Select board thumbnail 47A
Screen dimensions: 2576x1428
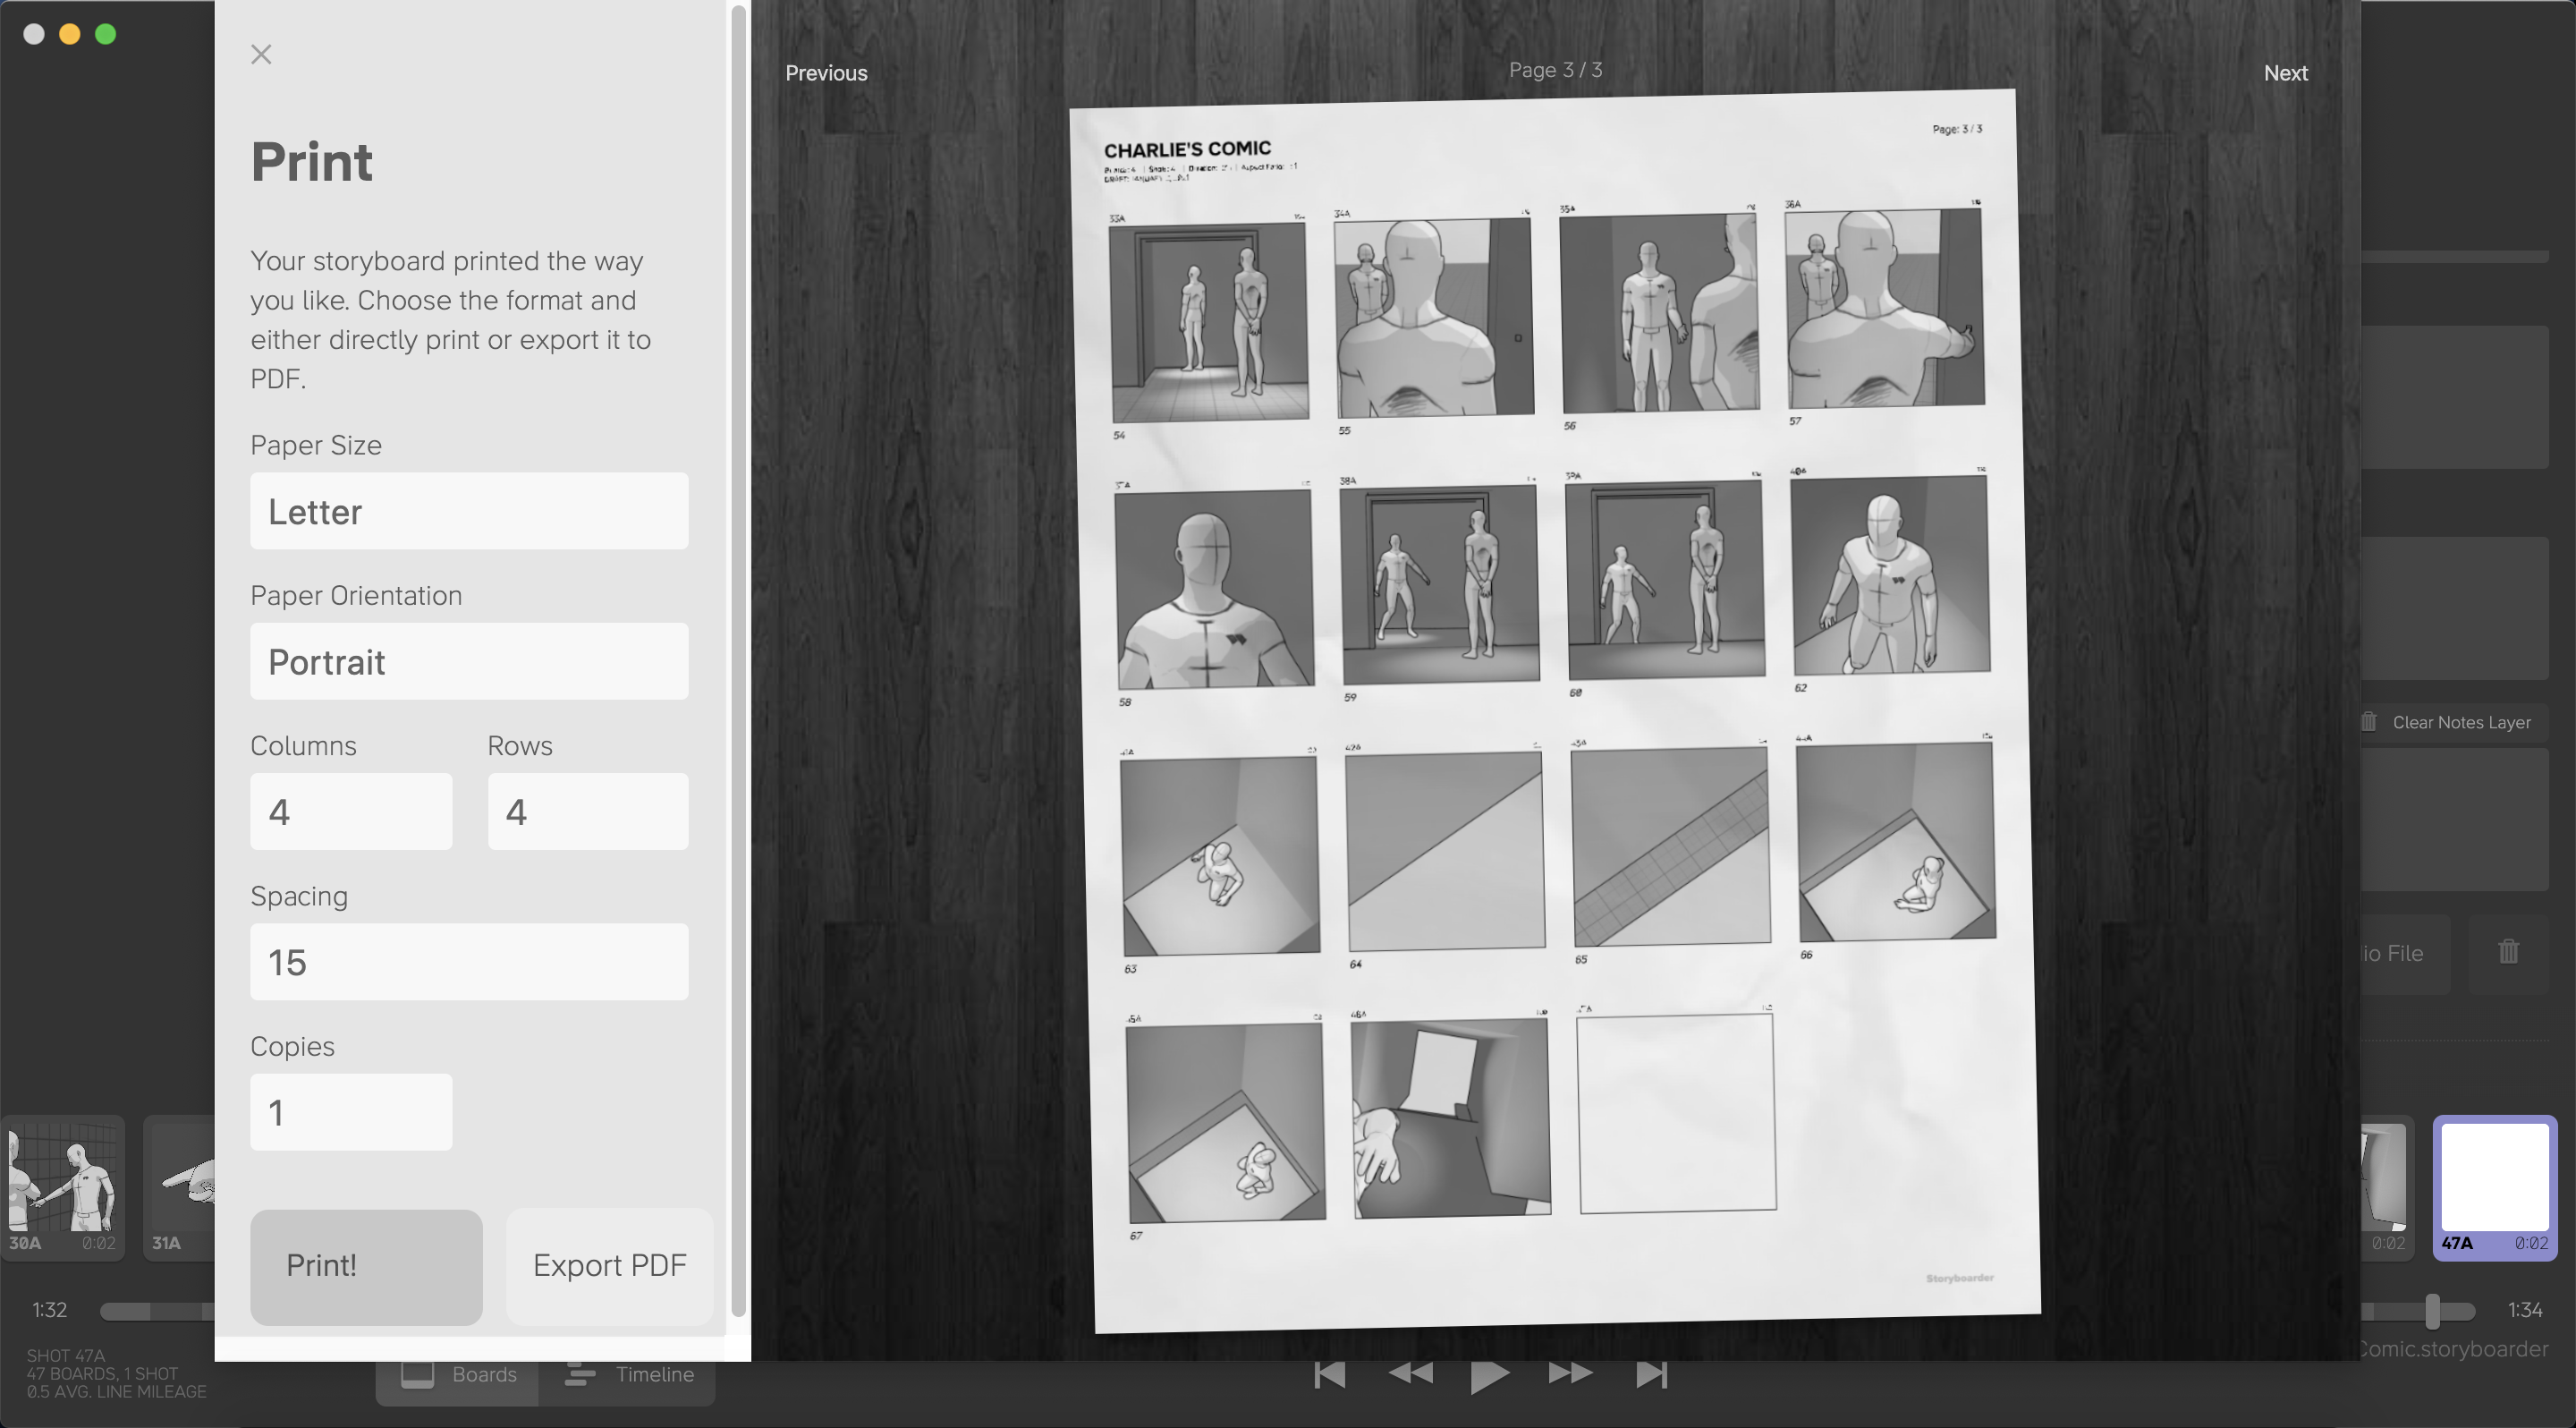tap(2494, 1188)
